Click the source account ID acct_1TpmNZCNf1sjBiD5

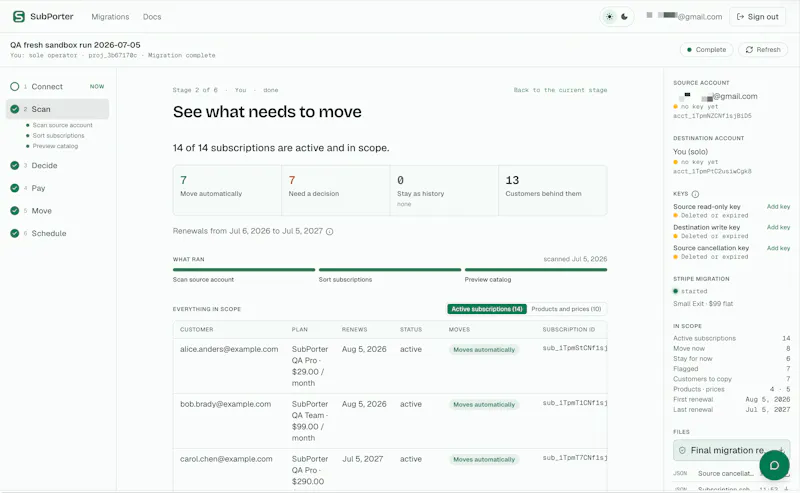pyautogui.click(x=712, y=116)
